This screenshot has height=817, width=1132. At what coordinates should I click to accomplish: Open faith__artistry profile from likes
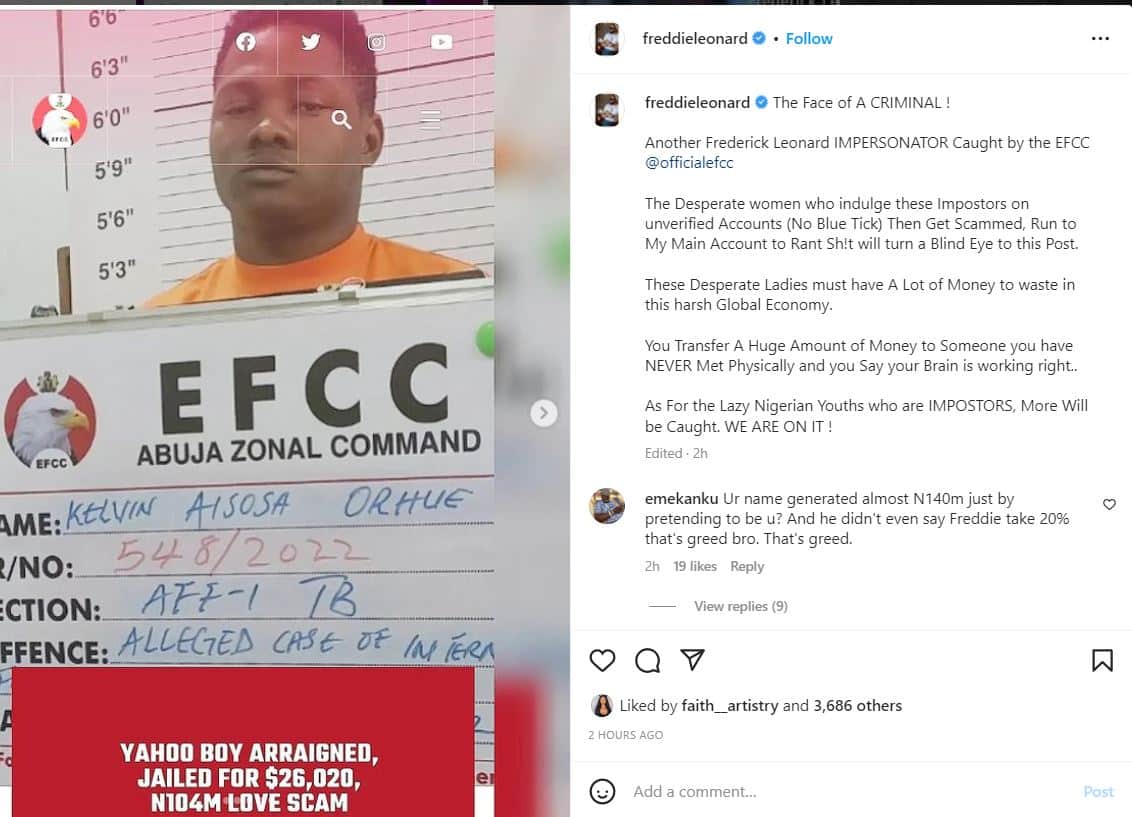click(x=730, y=705)
